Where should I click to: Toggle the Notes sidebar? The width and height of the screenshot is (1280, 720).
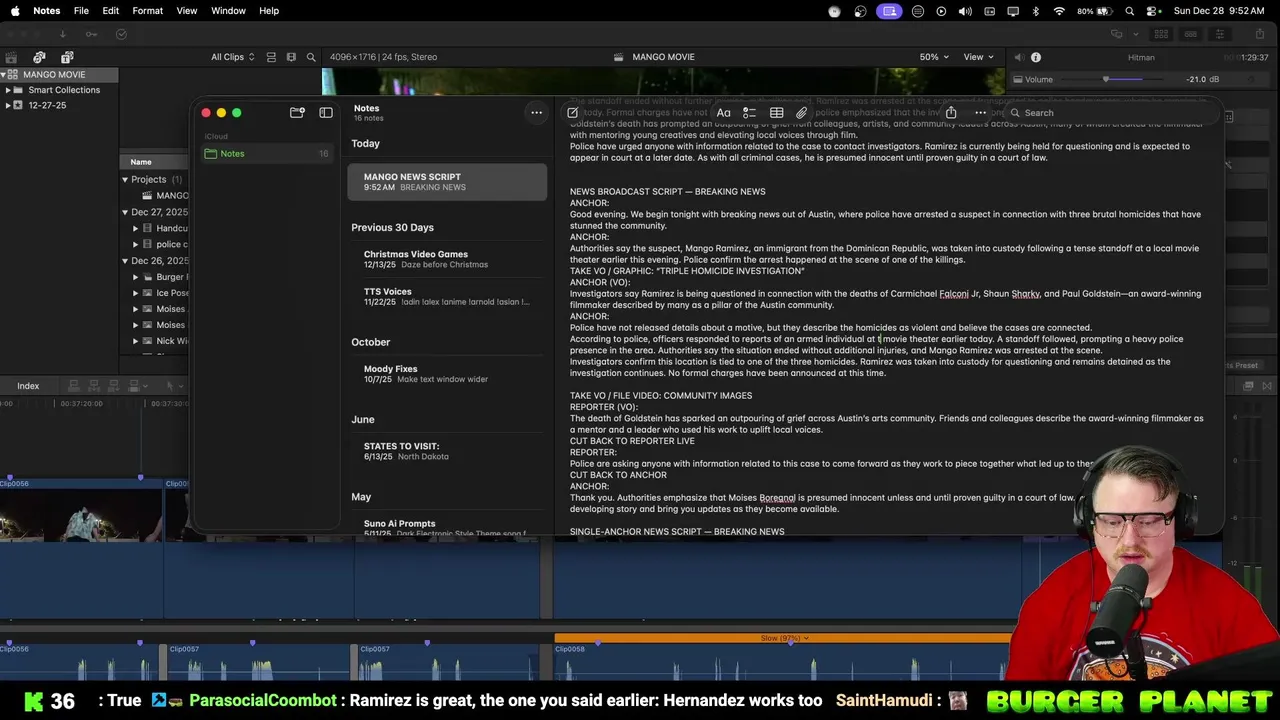tap(326, 113)
